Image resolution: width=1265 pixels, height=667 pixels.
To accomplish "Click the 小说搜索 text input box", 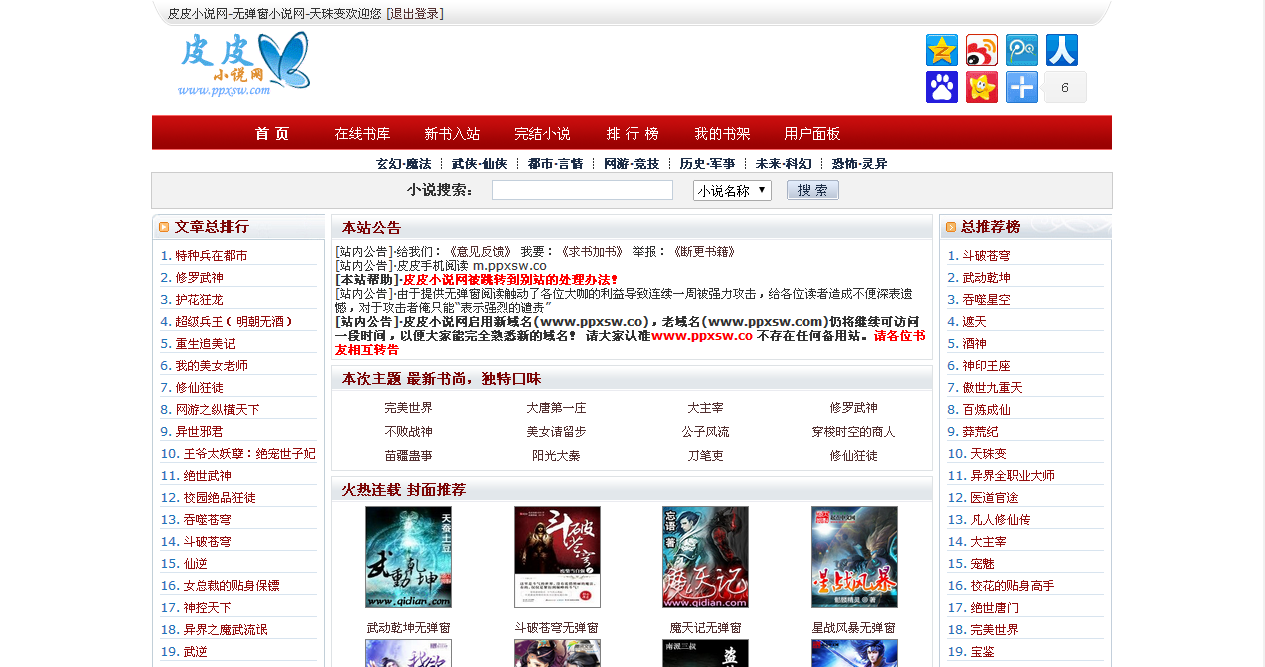I will tap(582, 190).
